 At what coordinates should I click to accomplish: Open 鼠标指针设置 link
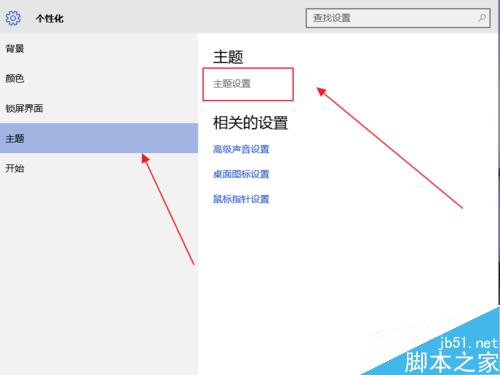(241, 199)
